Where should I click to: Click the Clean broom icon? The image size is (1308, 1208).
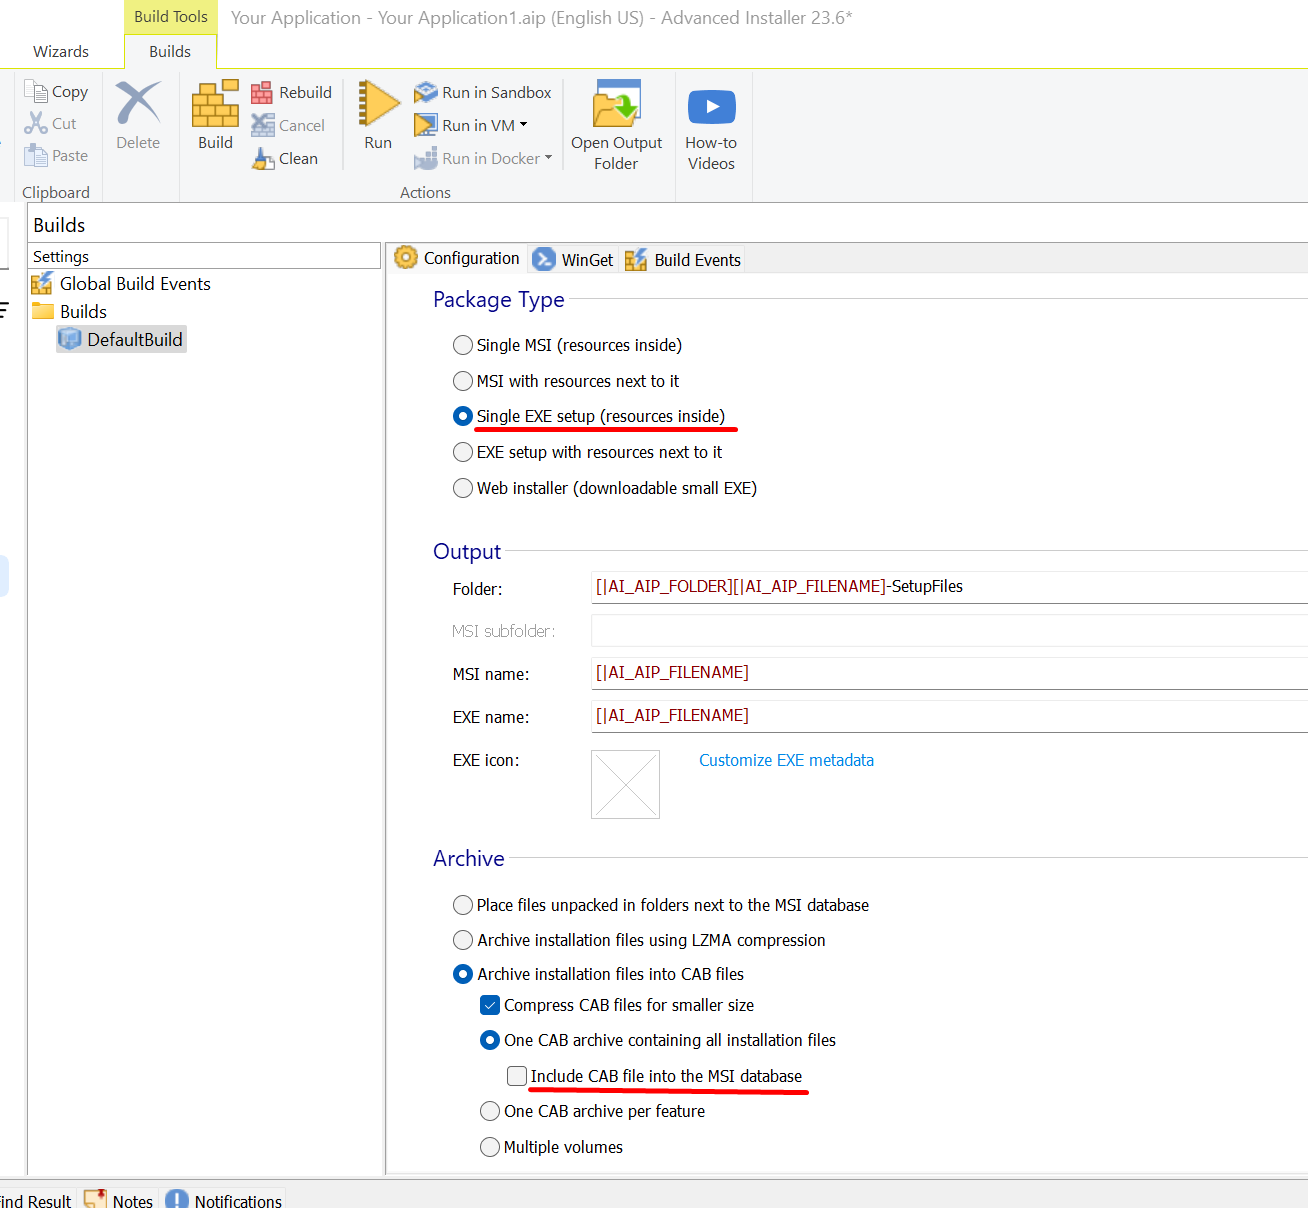pos(262,159)
